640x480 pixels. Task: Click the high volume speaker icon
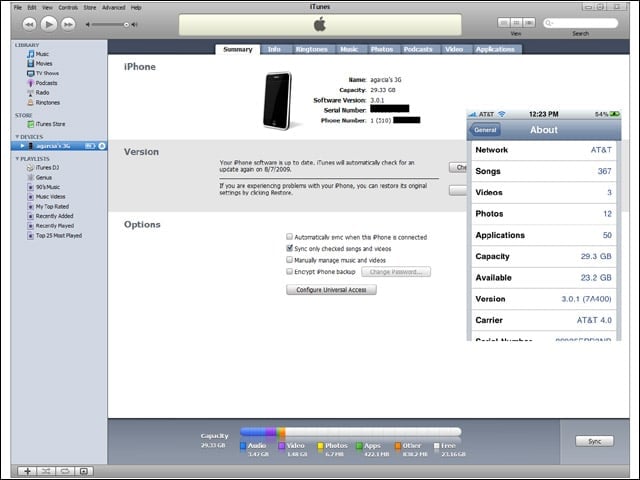point(135,25)
